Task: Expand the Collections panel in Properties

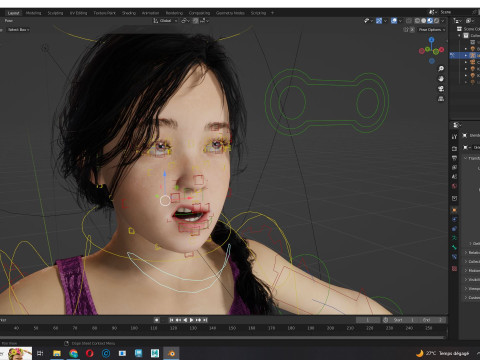Action: coord(472,262)
